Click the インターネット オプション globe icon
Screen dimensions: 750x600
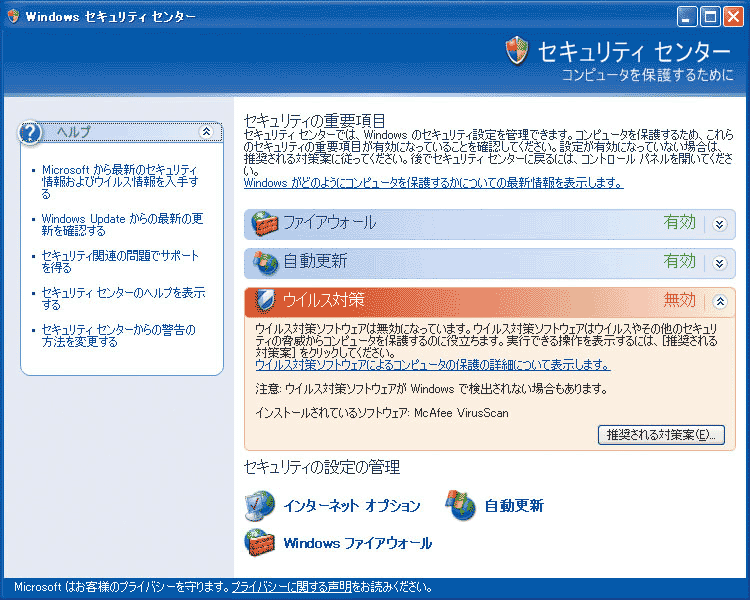[x=260, y=506]
